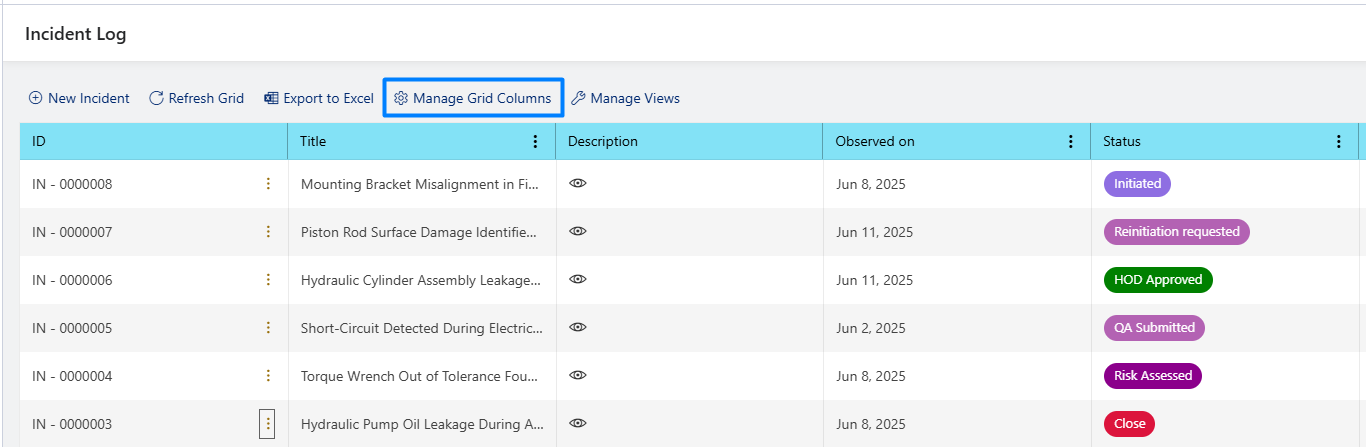Show description for Torque Wrench incident
This screenshot has height=447, width=1366.
pyautogui.click(x=577, y=375)
